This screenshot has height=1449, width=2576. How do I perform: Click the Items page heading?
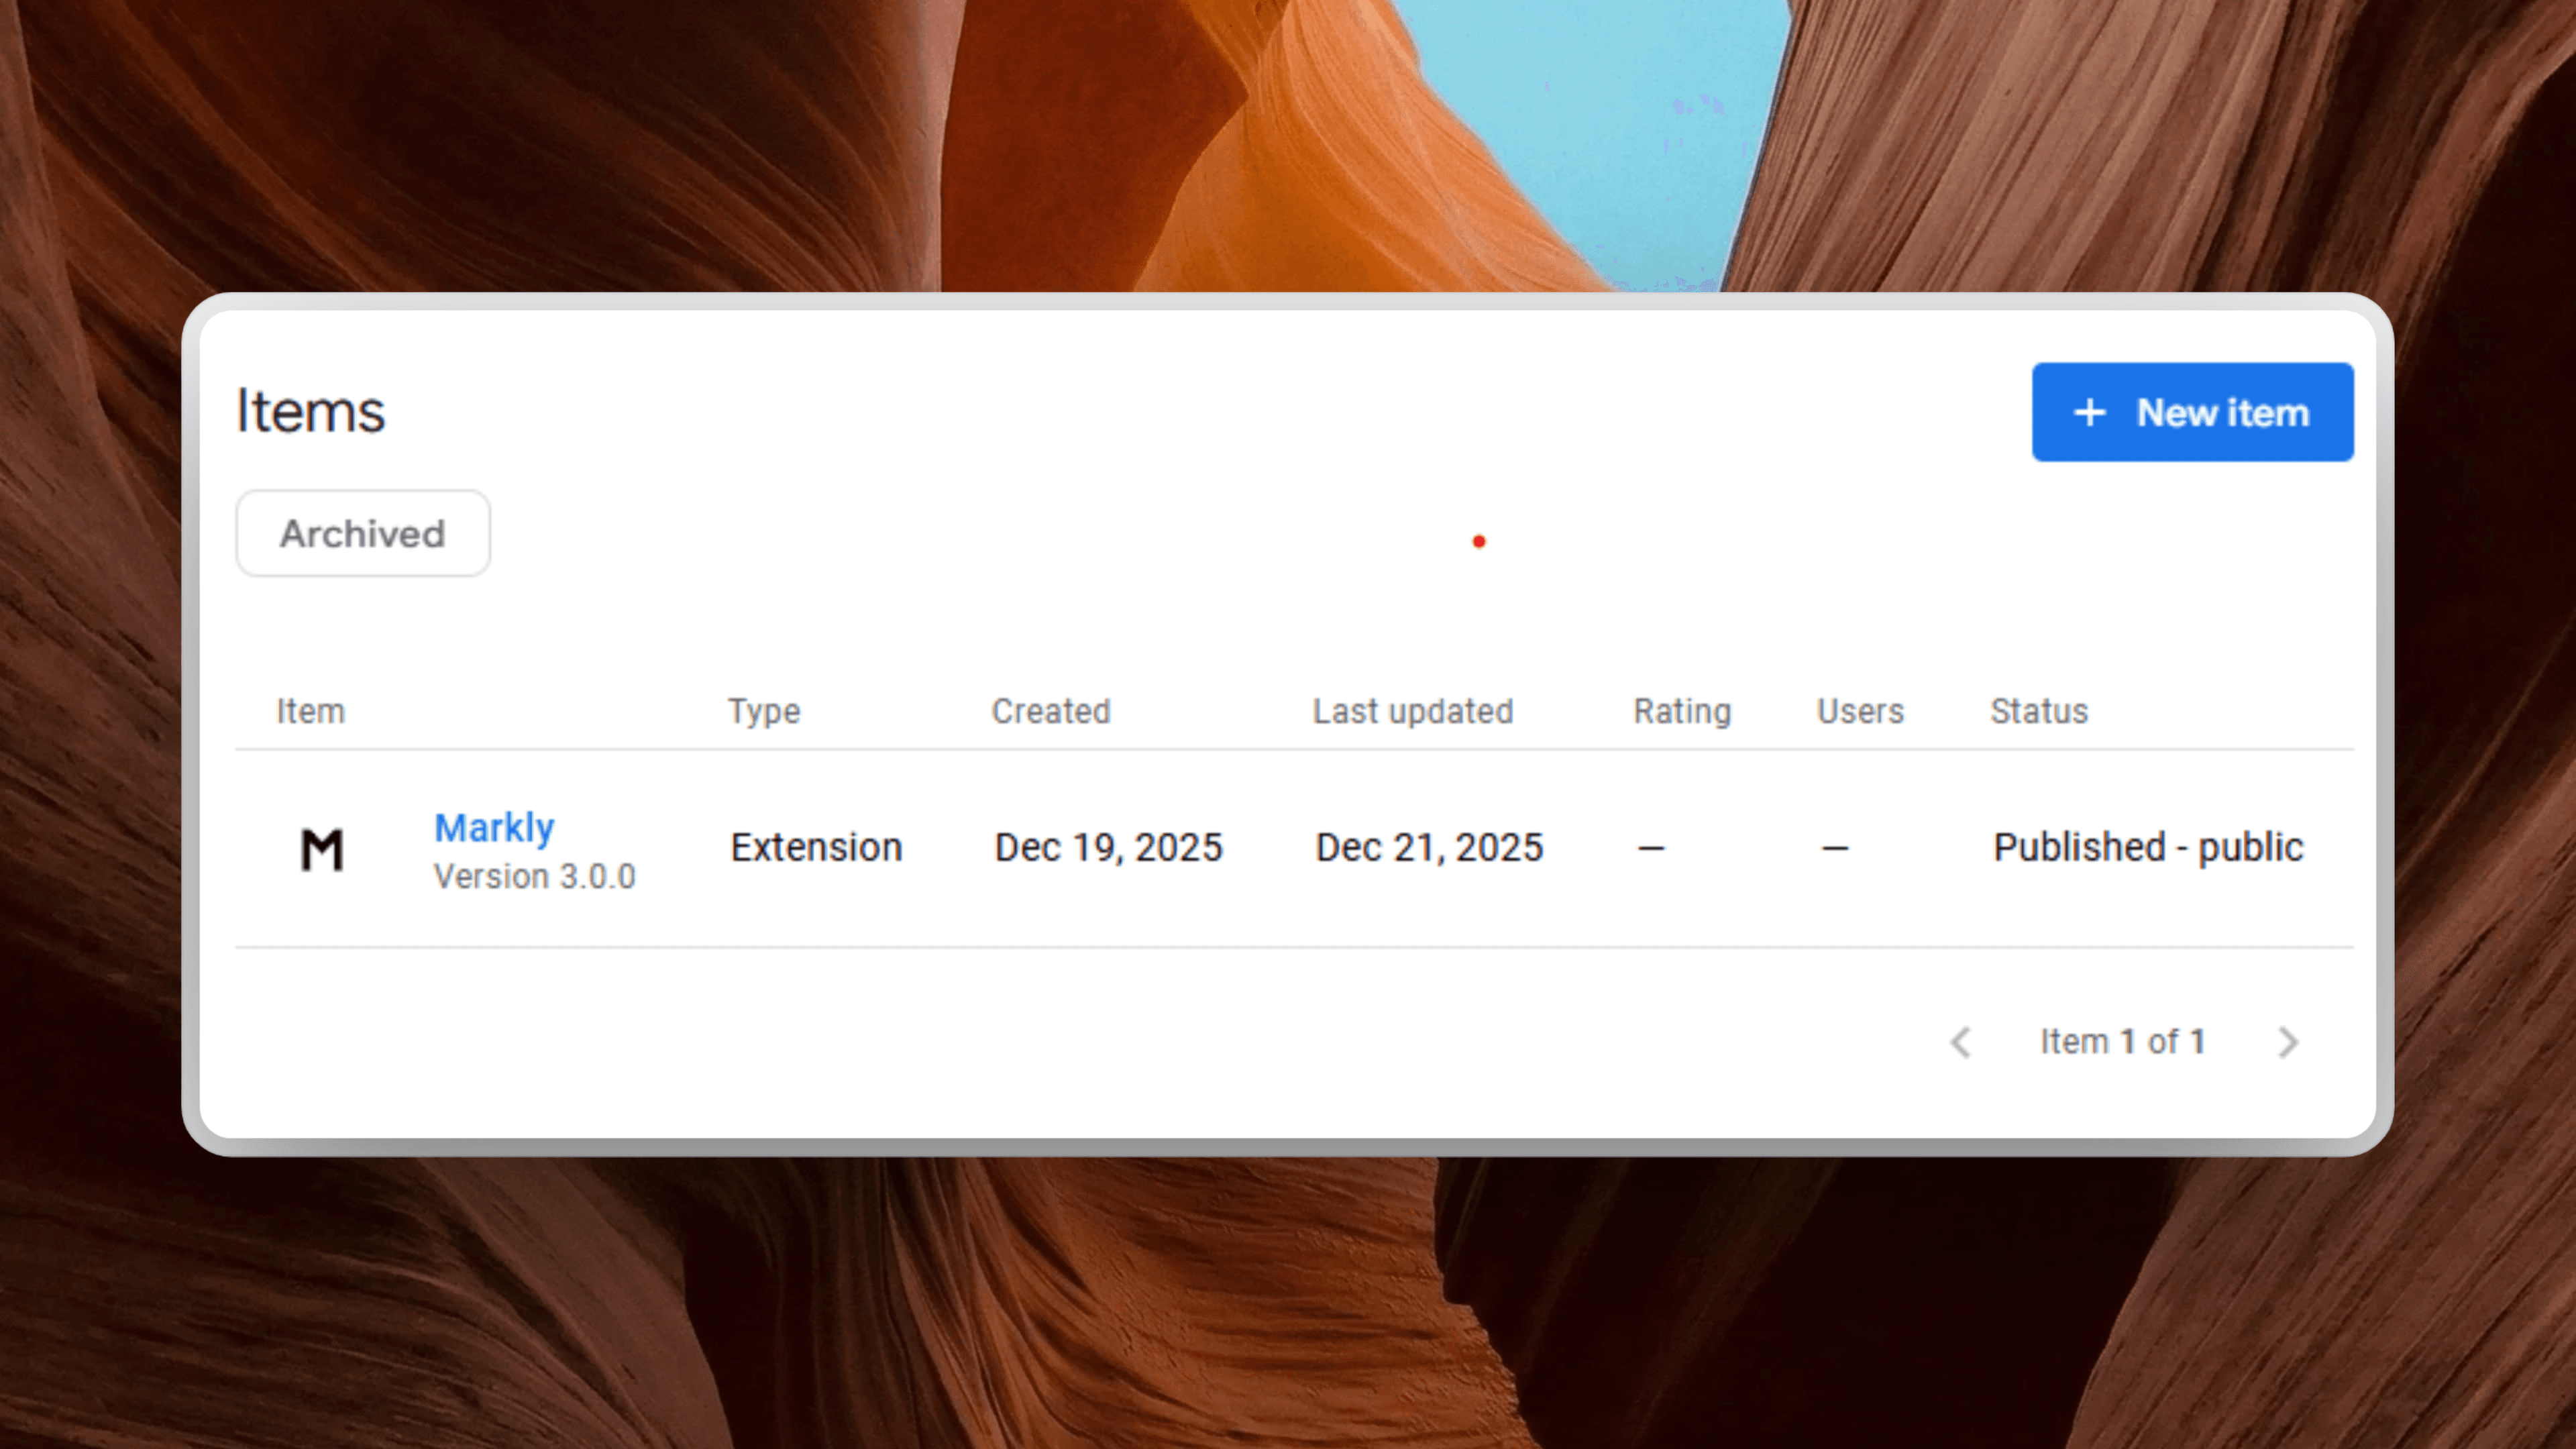pyautogui.click(x=311, y=411)
